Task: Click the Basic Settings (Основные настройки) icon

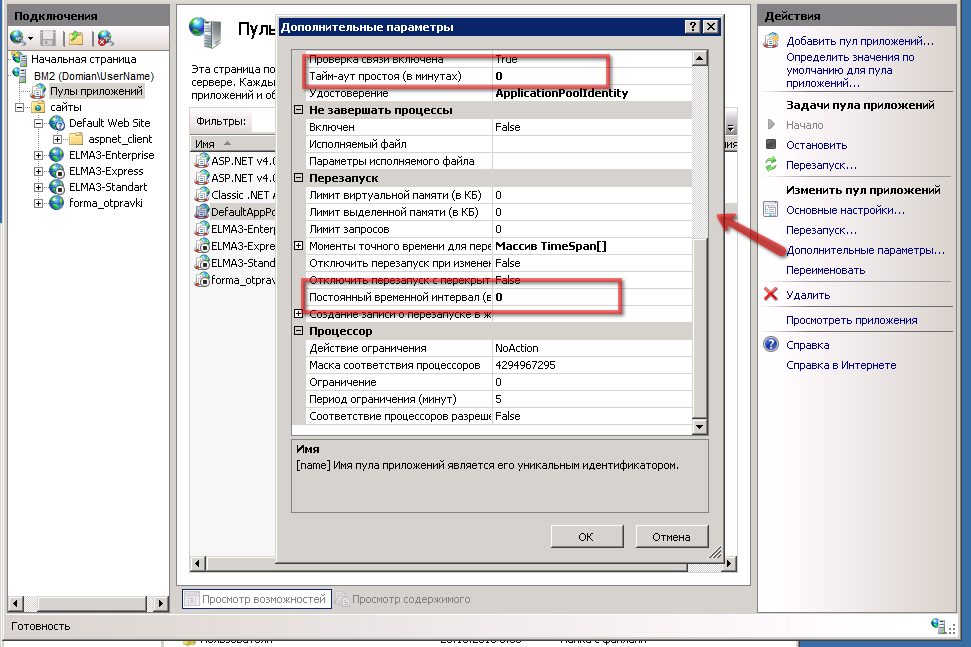Action: 770,210
